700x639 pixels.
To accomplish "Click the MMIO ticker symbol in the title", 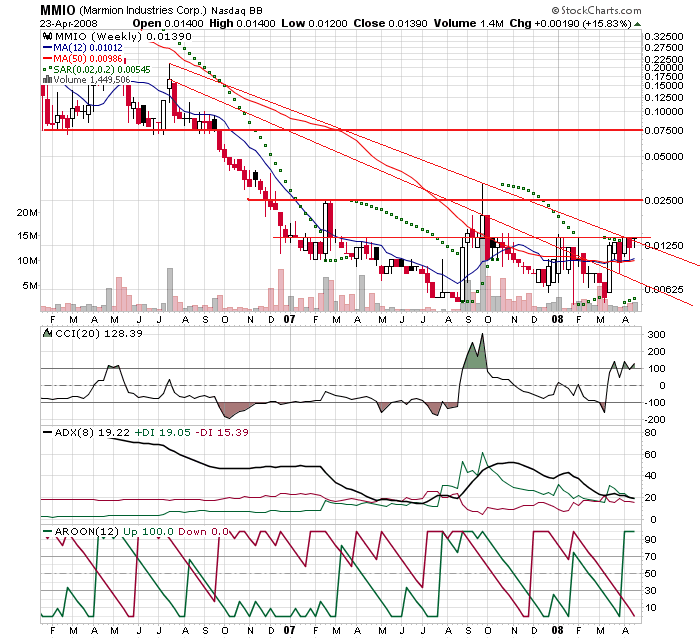I will coord(58,10).
